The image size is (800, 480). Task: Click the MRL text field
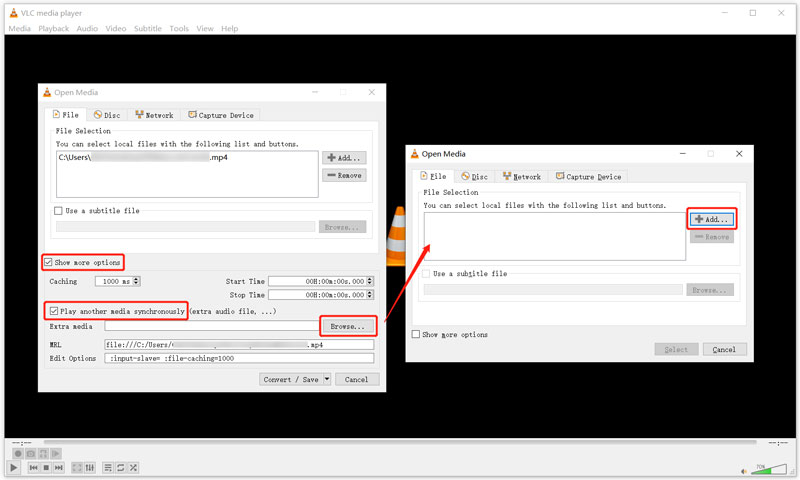239,345
